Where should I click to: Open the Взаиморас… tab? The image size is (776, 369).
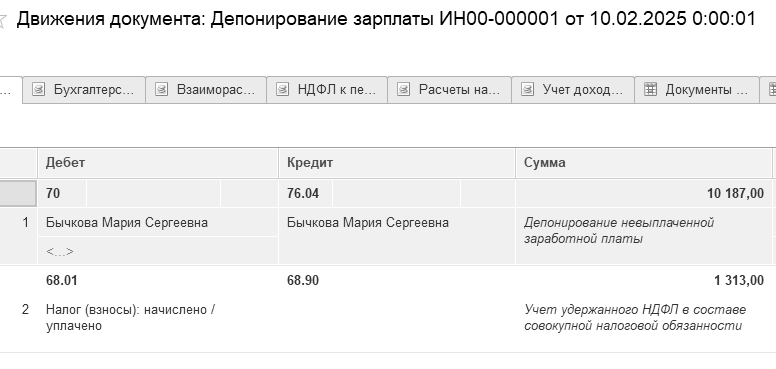[x=206, y=90]
